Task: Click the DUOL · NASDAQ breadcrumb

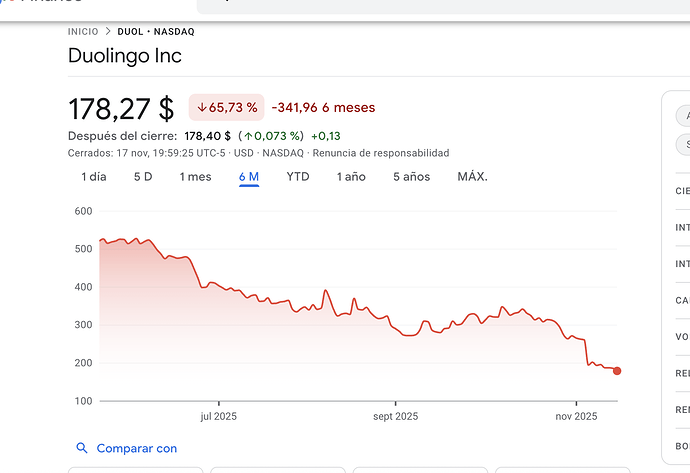Action: [x=156, y=32]
